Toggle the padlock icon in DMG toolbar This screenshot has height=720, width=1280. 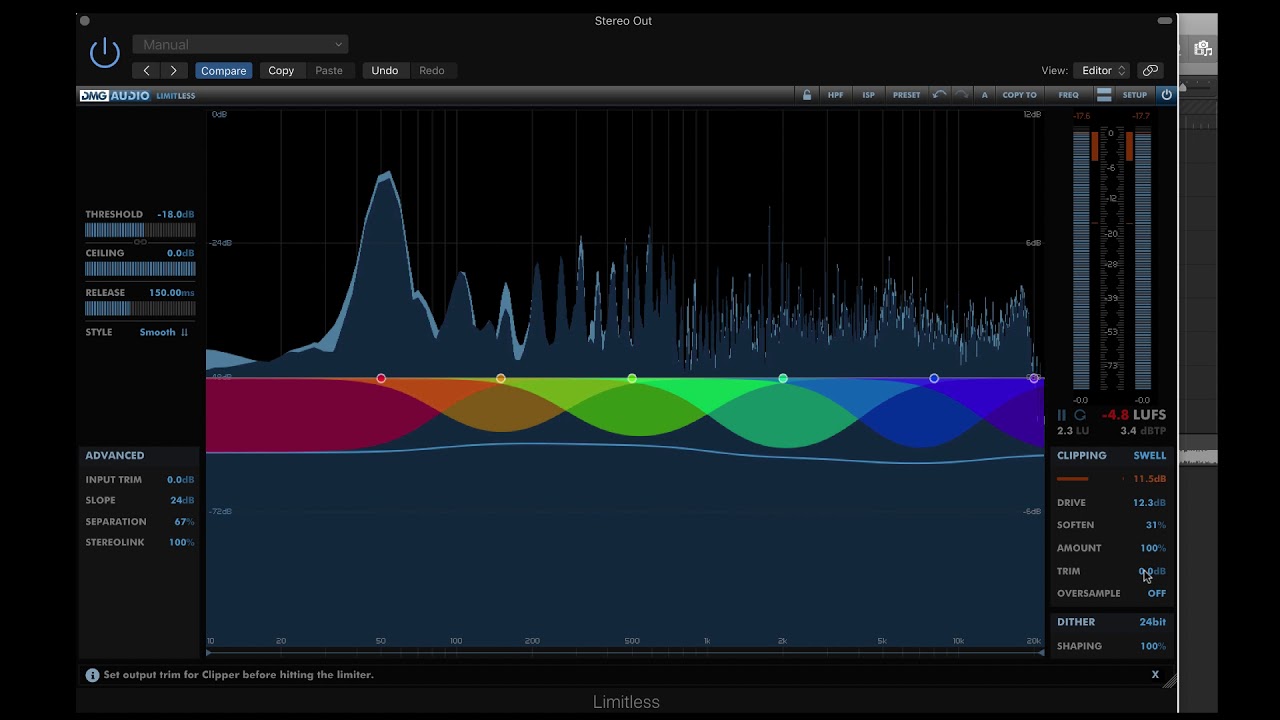[x=807, y=95]
